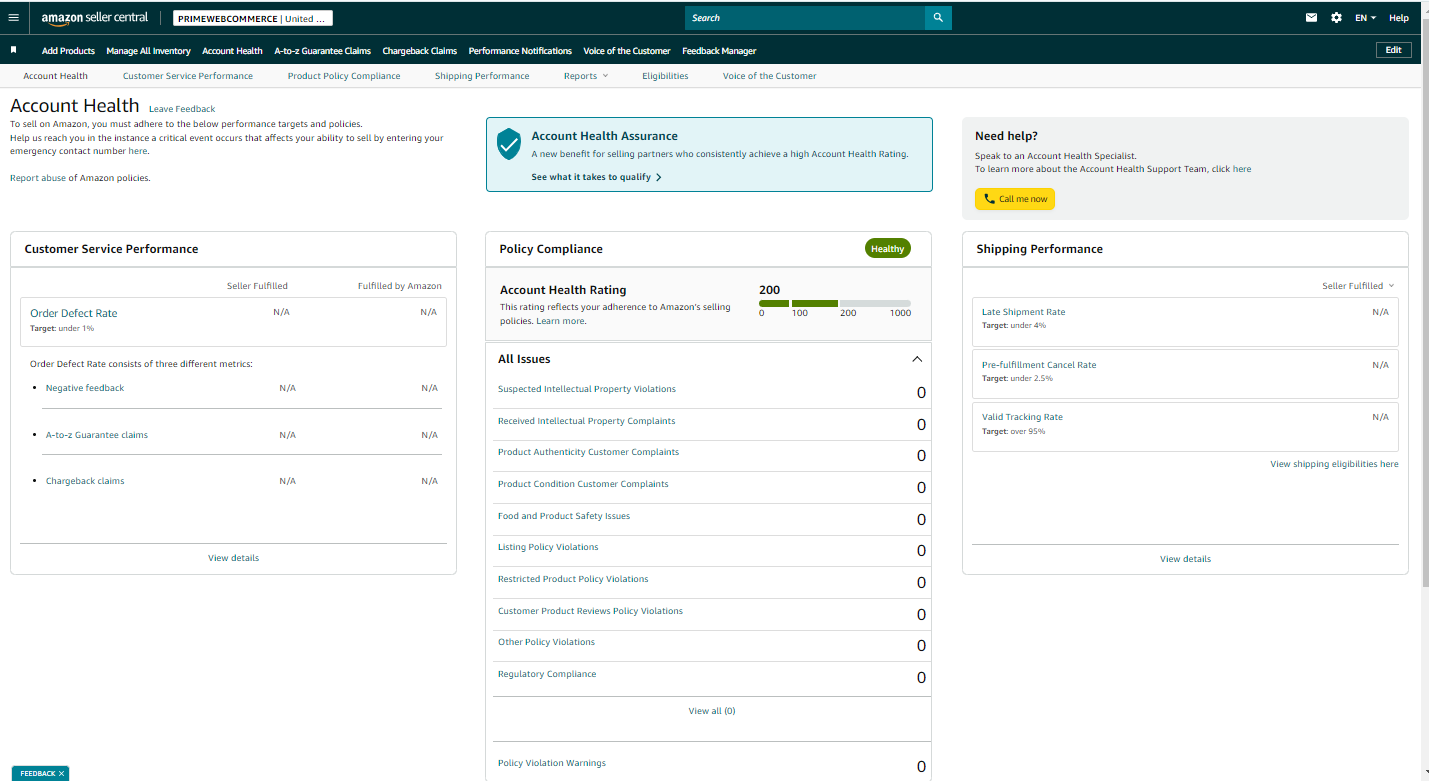
Task: Click the Leave Feedback link
Action: click(182, 109)
